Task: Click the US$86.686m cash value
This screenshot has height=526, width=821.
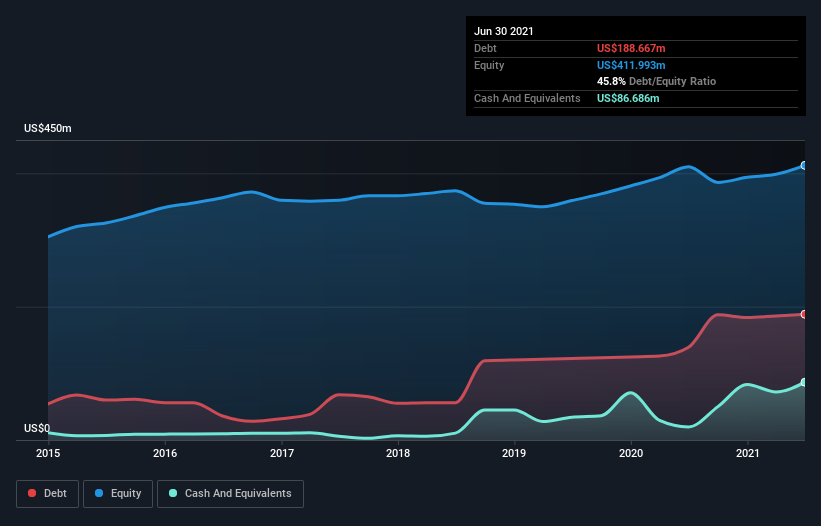Action: point(628,98)
